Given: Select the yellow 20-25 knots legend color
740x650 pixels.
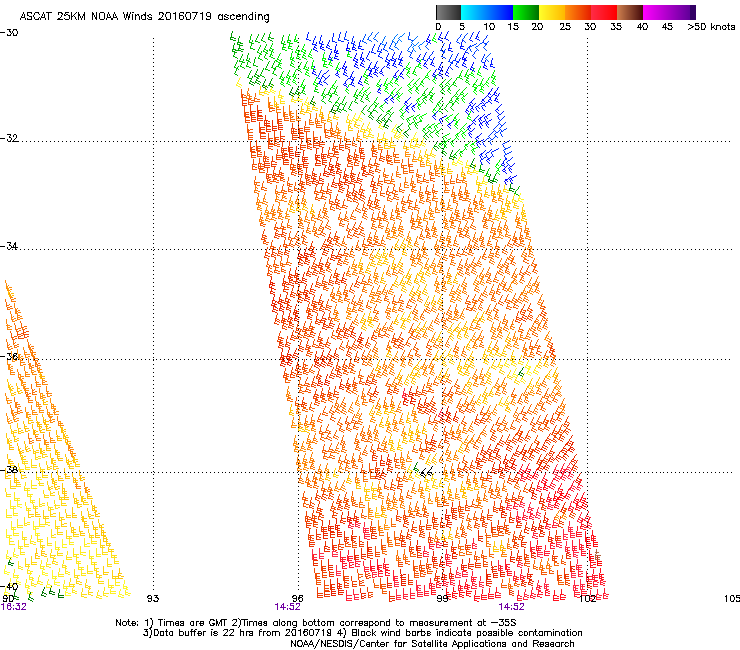Looking at the screenshot, I should pyautogui.click(x=552, y=12).
